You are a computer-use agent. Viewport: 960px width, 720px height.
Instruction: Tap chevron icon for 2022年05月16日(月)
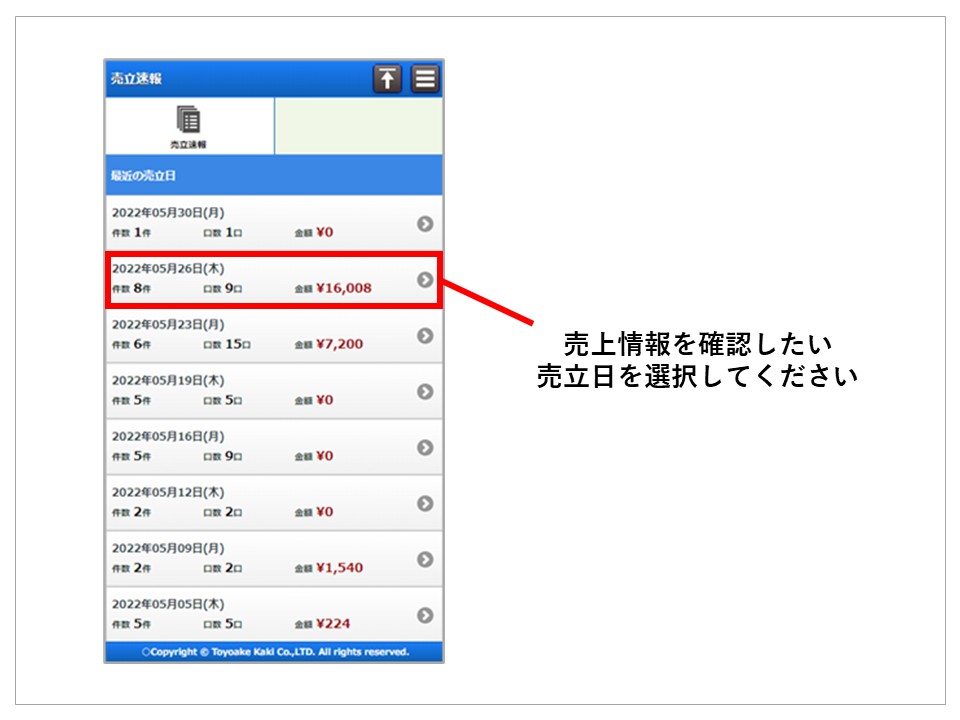click(x=425, y=448)
